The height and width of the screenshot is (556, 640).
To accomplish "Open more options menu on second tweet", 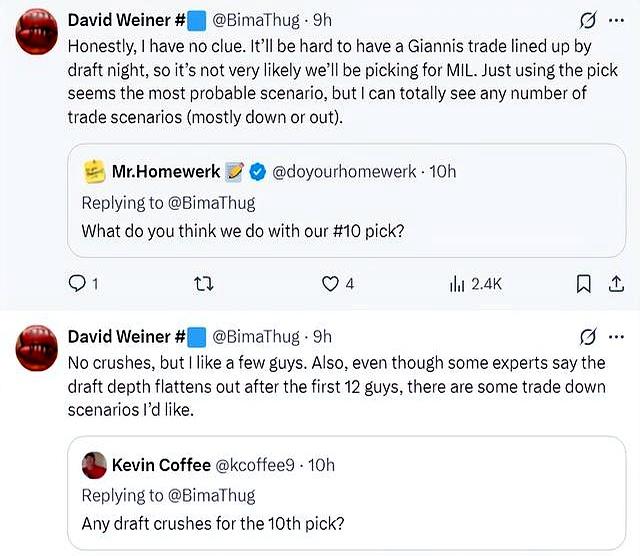I will pyautogui.click(x=616, y=337).
